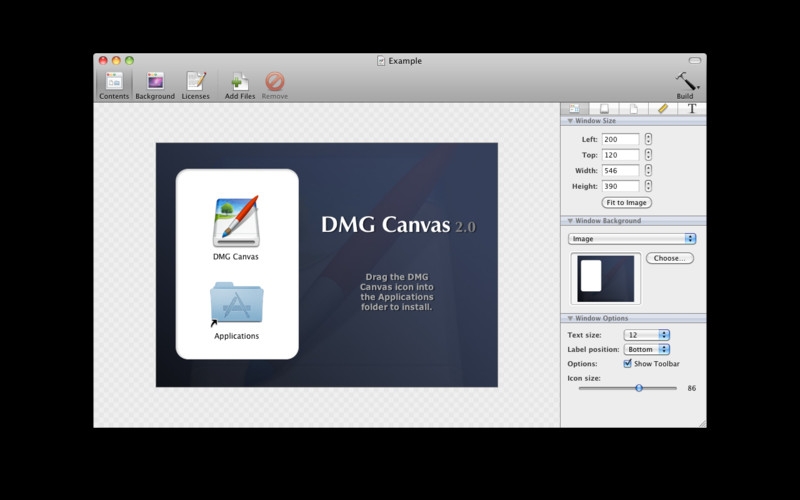Collapse the Window Options section
Image resolution: width=800 pixels, height=500 pixels.
570,318
